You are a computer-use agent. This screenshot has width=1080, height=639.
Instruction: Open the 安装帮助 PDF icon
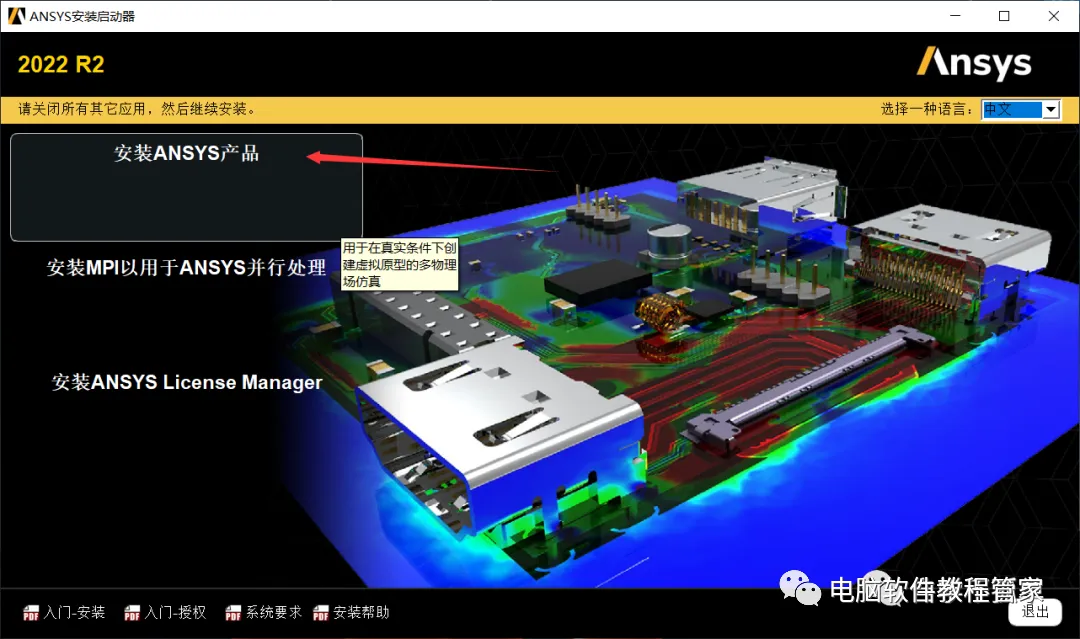tap(321, 613)
